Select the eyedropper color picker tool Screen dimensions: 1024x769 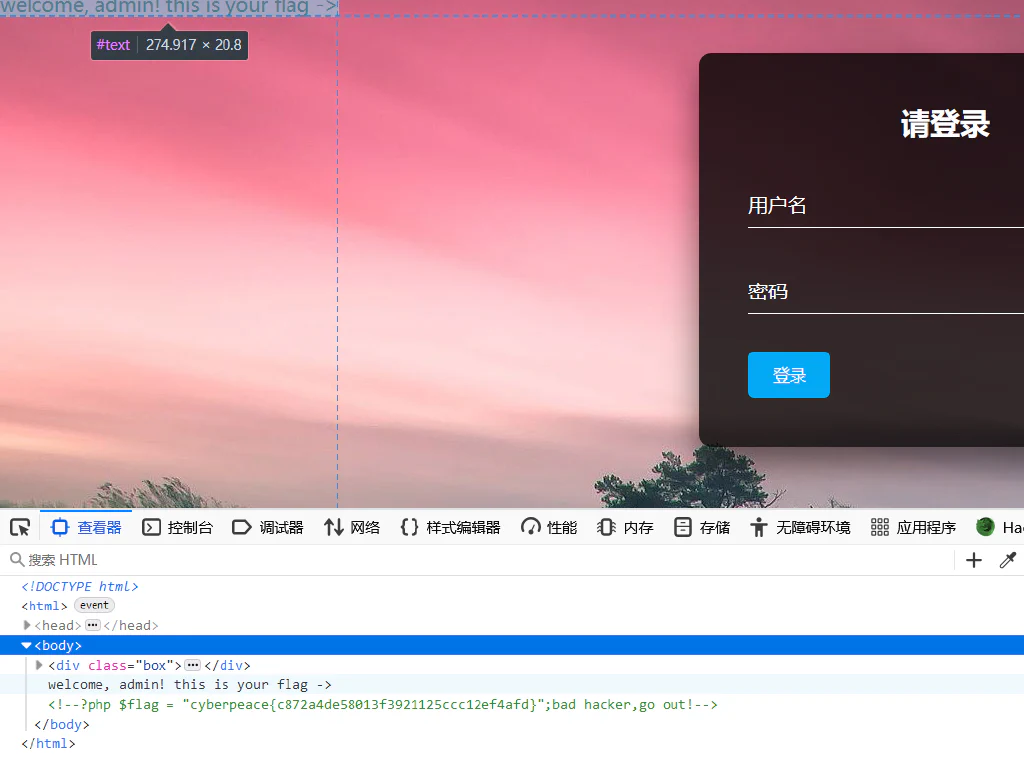(1008, 560)
